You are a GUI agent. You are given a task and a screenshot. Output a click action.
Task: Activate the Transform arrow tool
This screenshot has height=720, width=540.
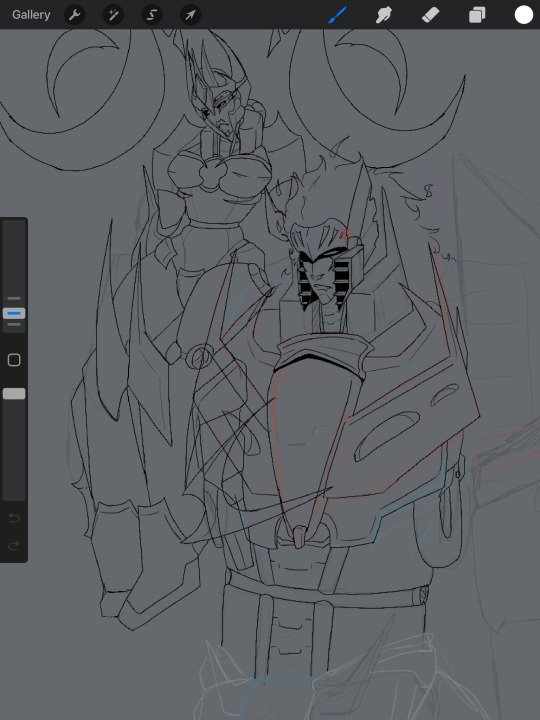[x=190, y=15]
